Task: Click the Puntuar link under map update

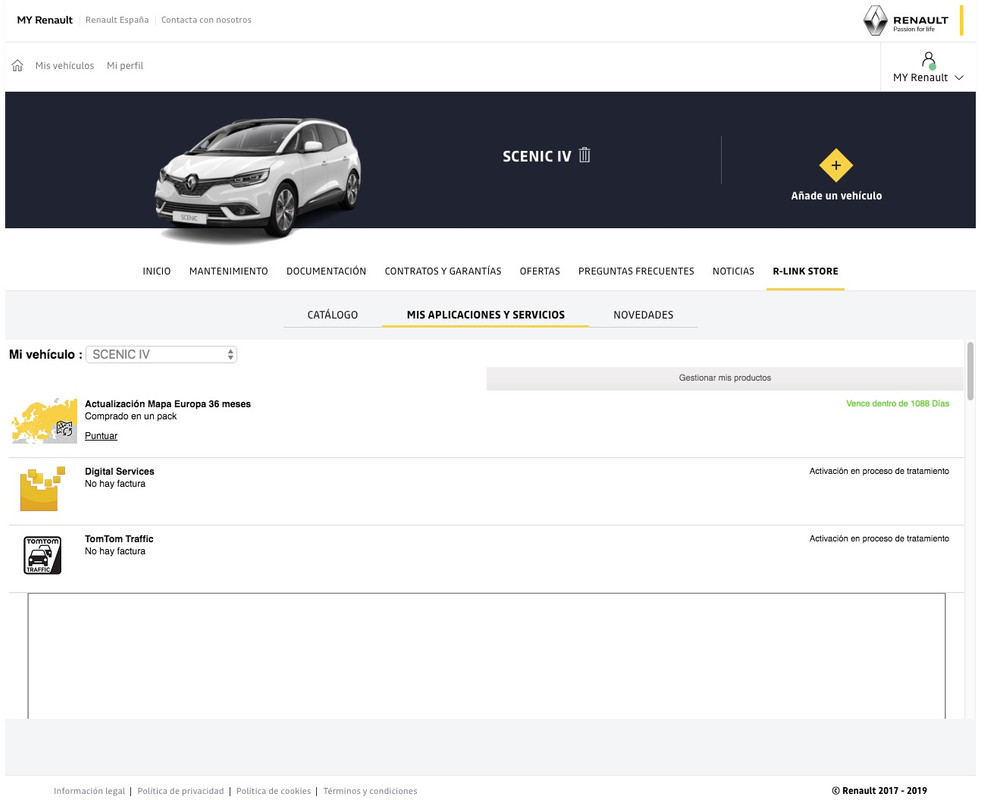Action: pos(101,436)
